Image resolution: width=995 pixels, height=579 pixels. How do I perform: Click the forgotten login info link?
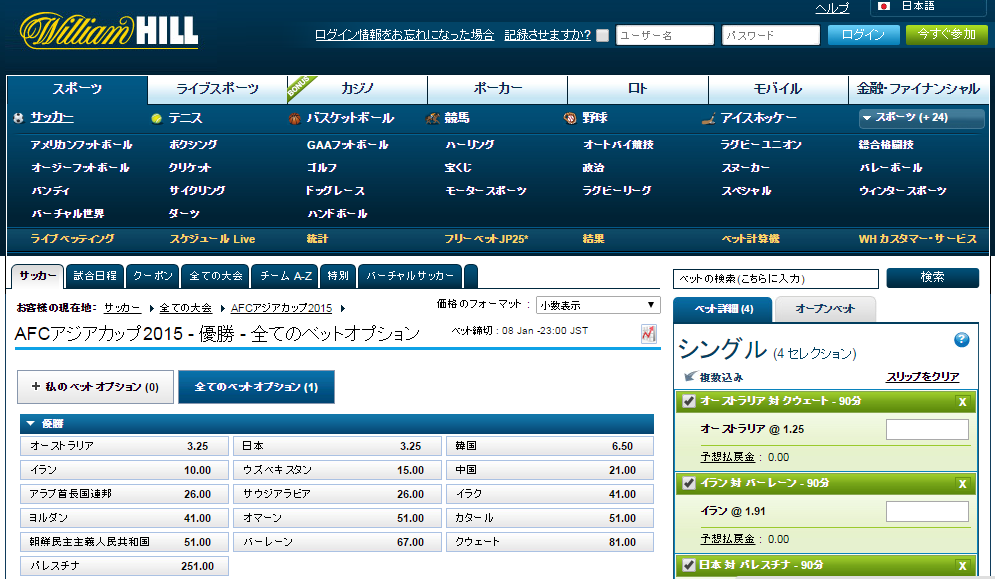click(x=404, y=35)
